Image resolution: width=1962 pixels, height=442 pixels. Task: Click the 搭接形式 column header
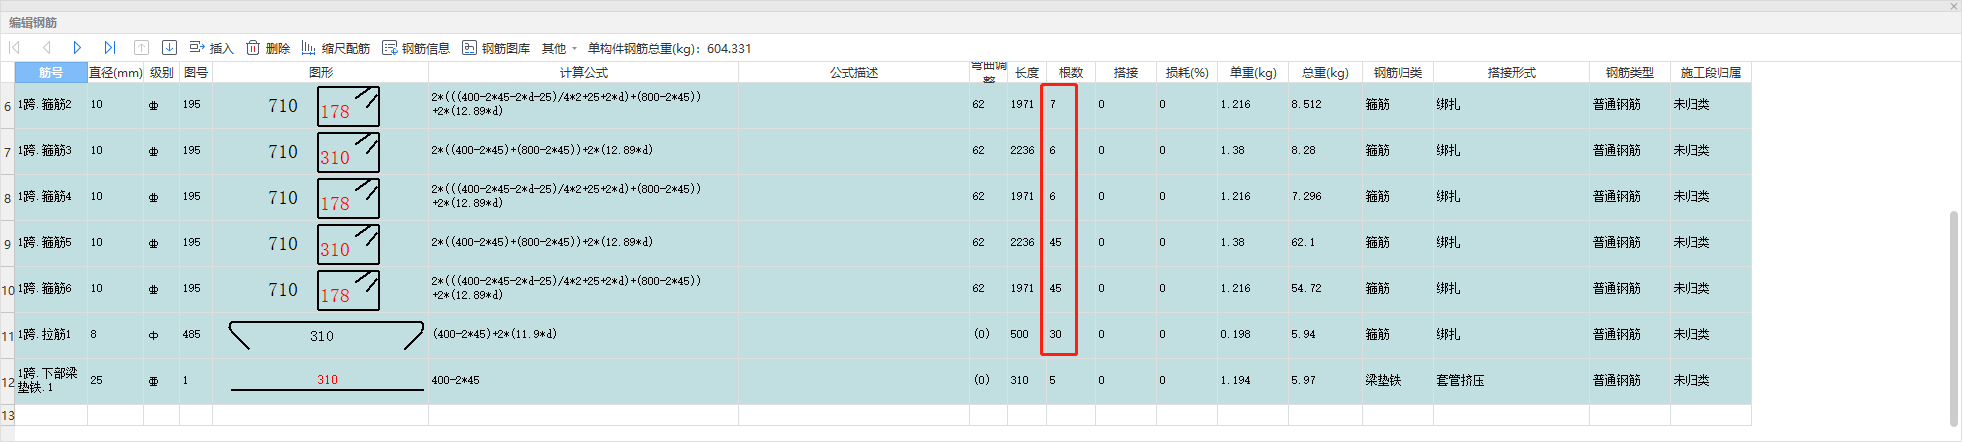tap(1511, 72)
